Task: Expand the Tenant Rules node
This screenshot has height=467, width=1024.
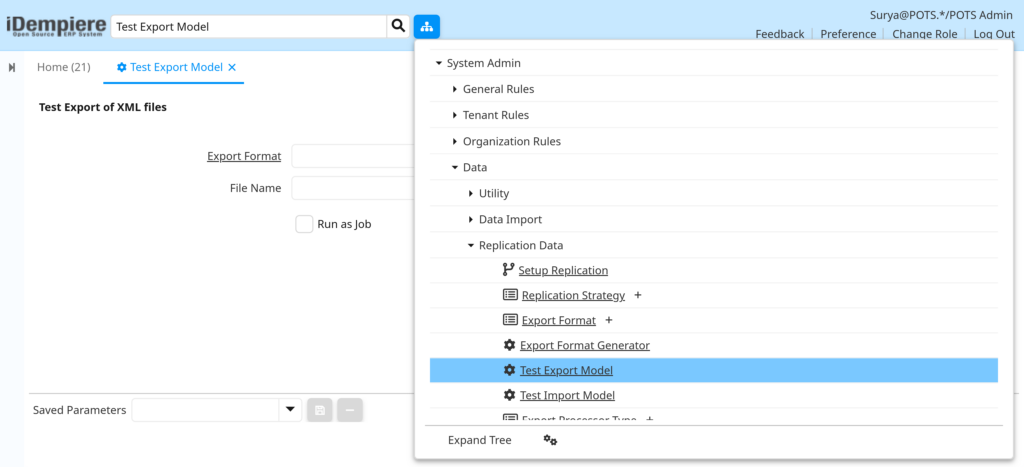Action: [455, 116]
